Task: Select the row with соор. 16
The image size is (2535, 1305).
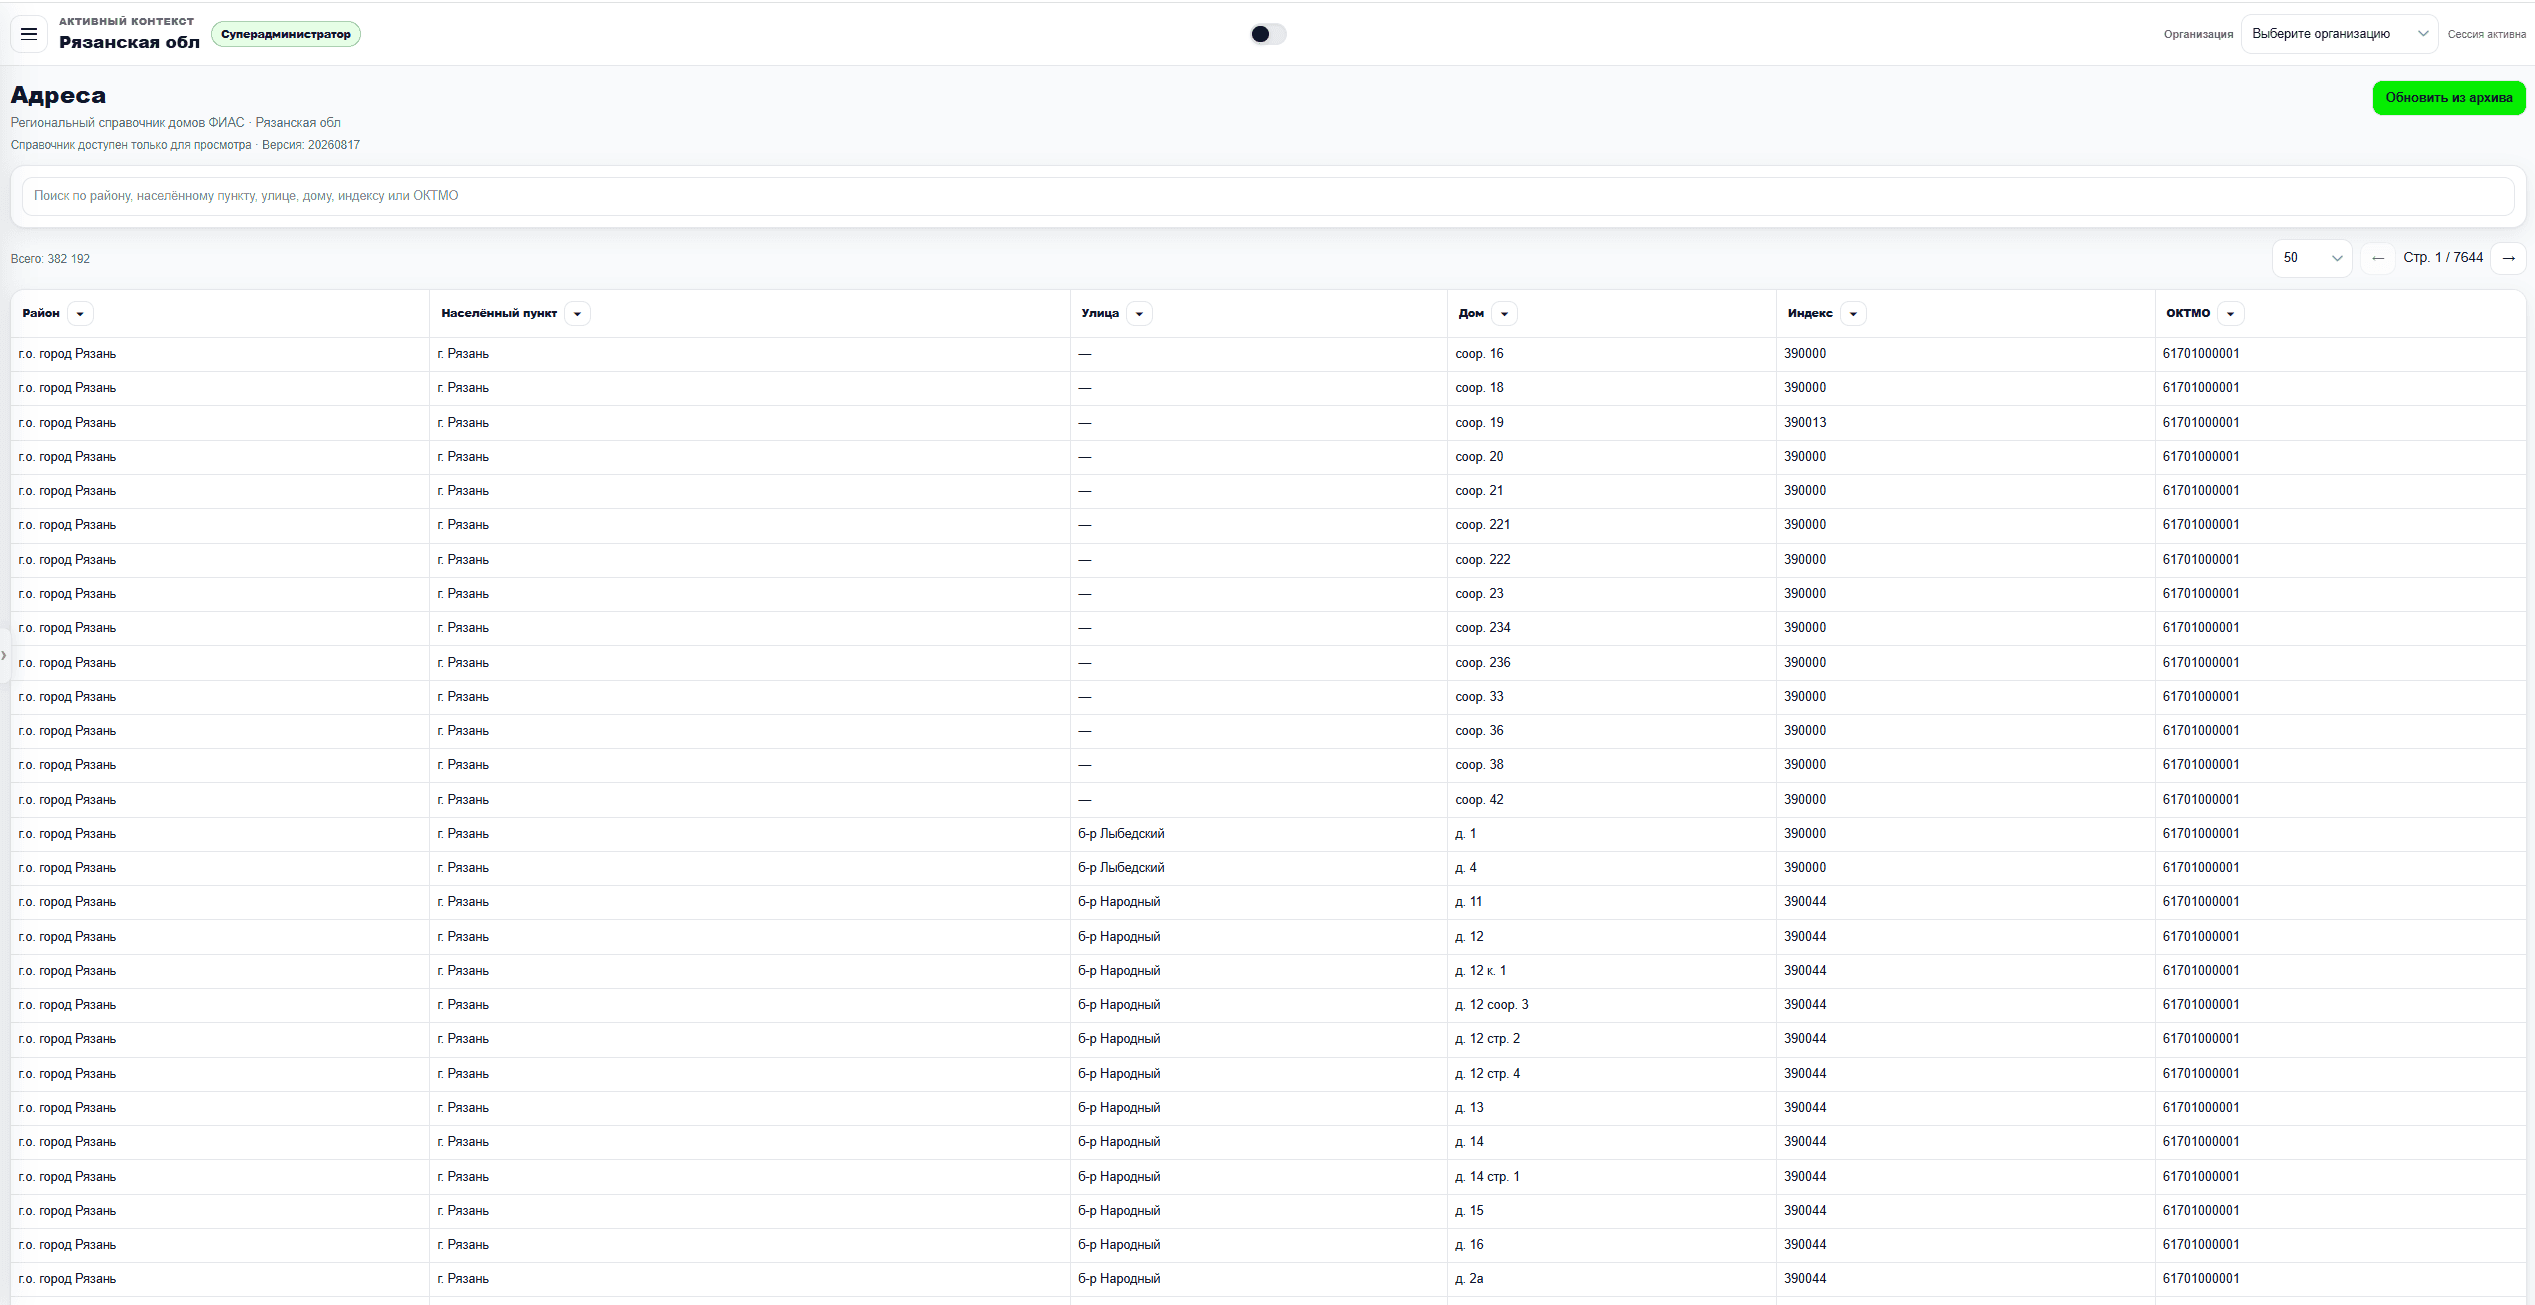Action: pos(1268,354)
